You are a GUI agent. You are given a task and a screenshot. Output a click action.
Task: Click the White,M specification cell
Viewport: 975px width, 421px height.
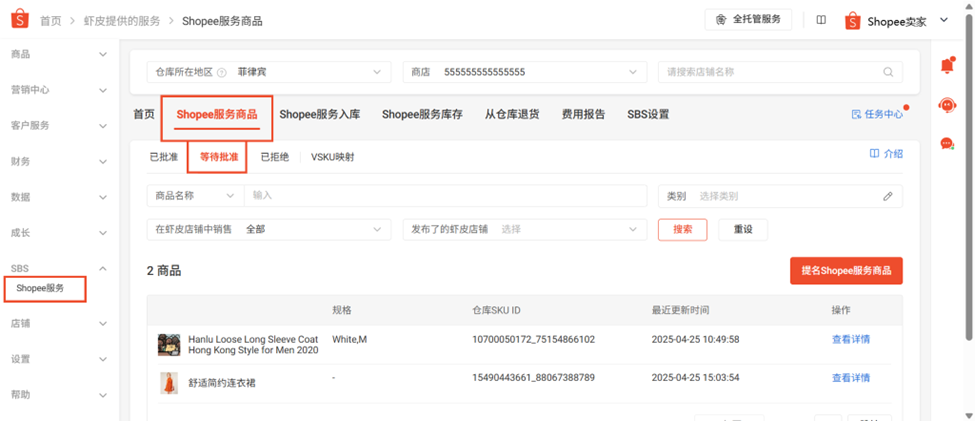349,340
